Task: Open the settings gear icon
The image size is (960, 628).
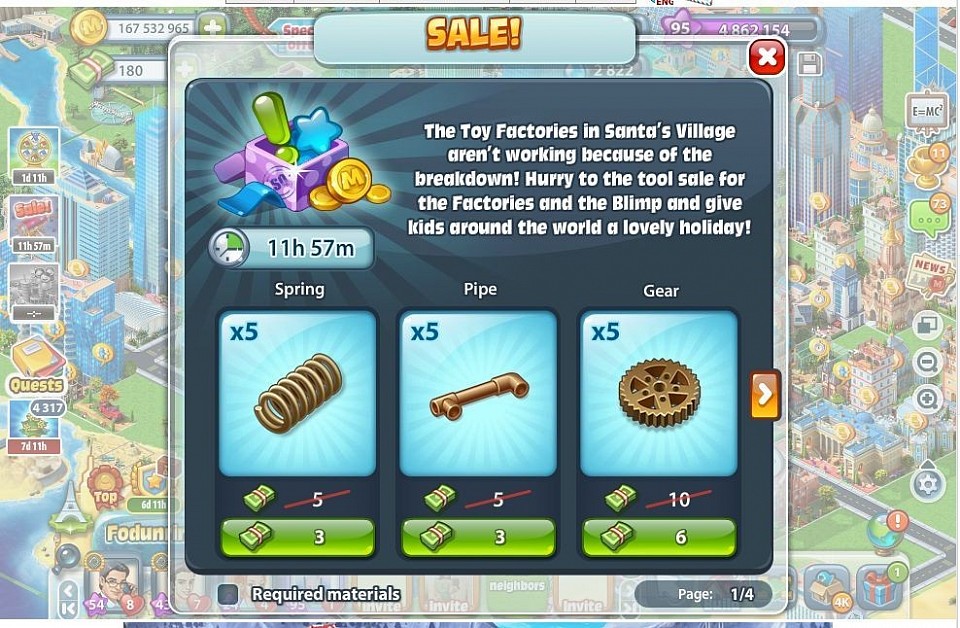Action: (x=928, y=484)
